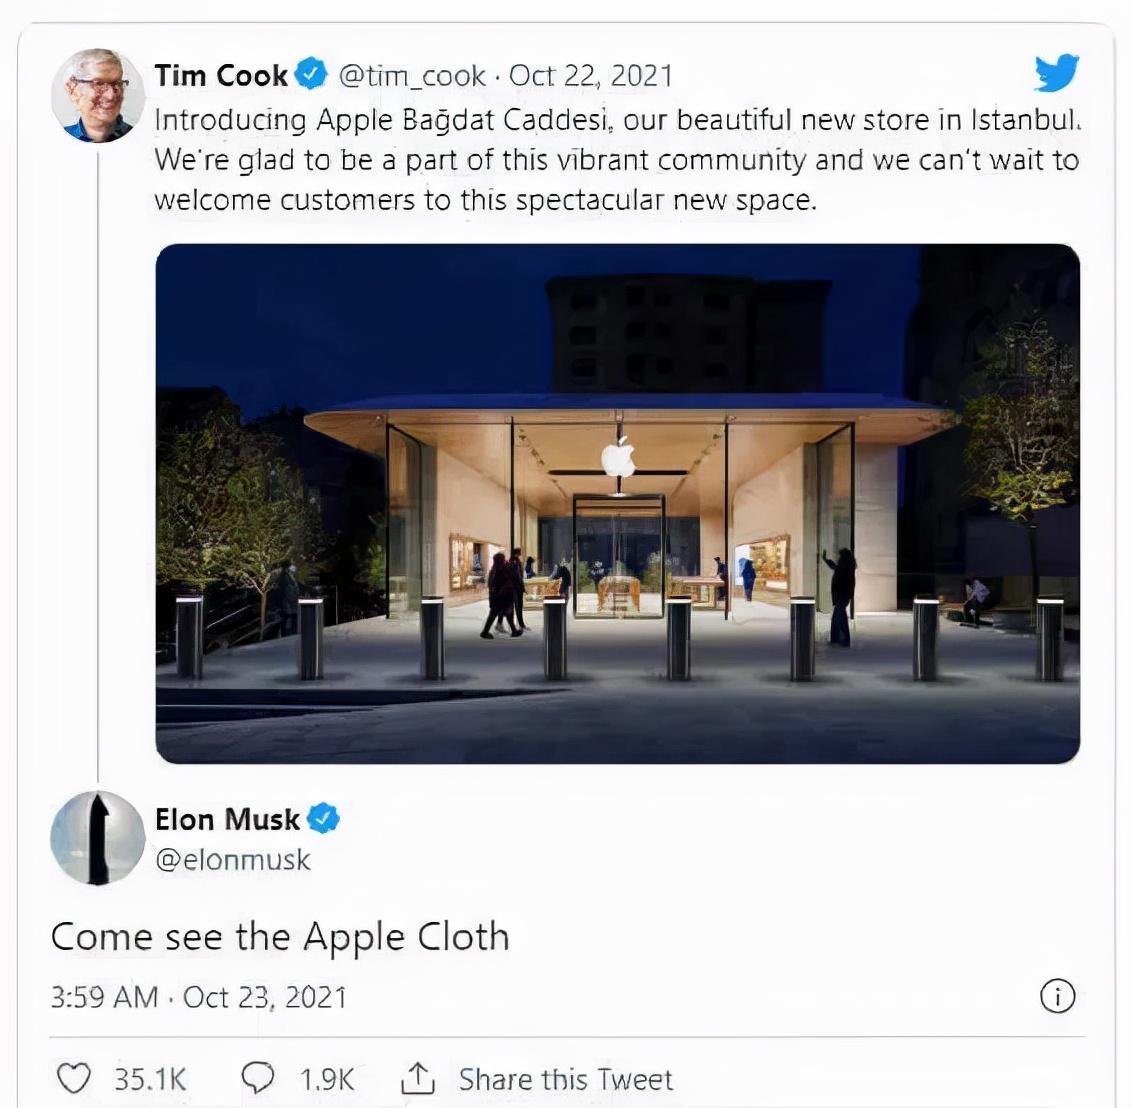Open the Apple Store photo
Viewport: 1132px width, 1108px height.
[617, 503]
